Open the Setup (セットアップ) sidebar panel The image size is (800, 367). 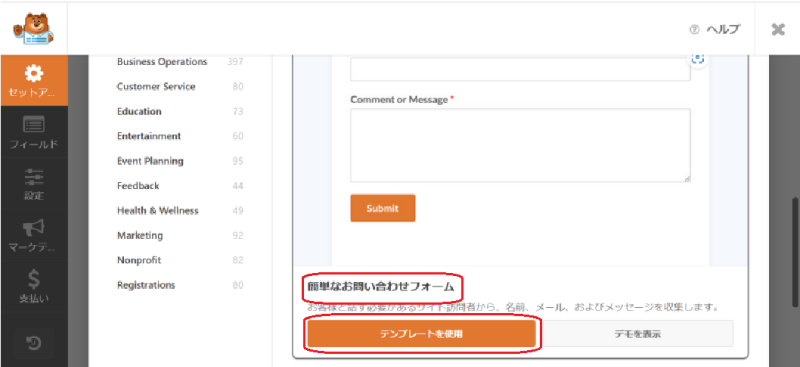pyautogui.click(x=34, y=81)
